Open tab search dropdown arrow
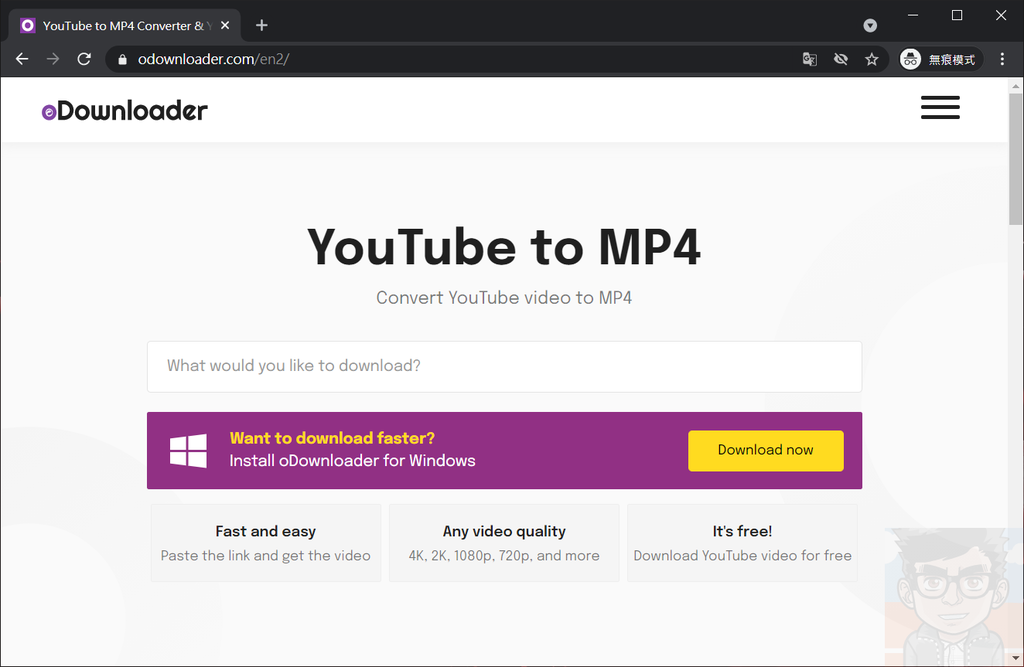Viewport: 1024px width, 667px height. pyautogui.click(x=870, y=25)
